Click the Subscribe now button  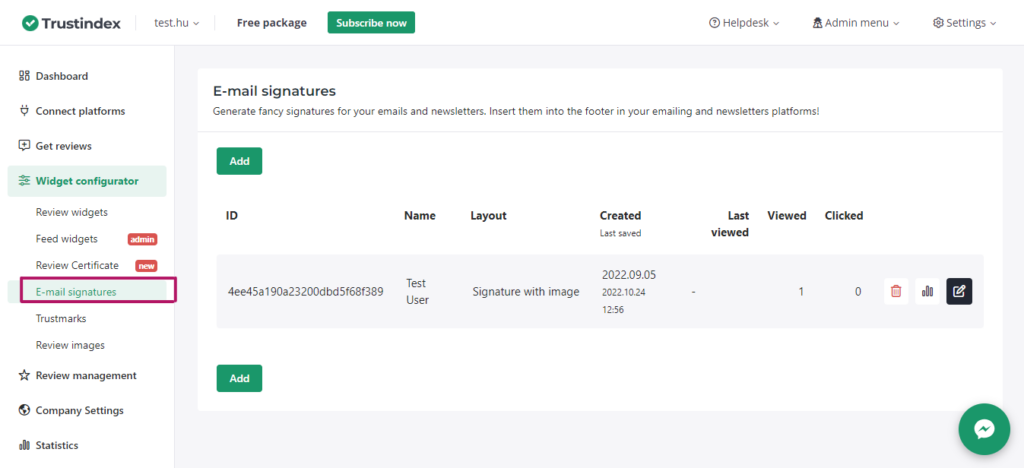(371, 23)
